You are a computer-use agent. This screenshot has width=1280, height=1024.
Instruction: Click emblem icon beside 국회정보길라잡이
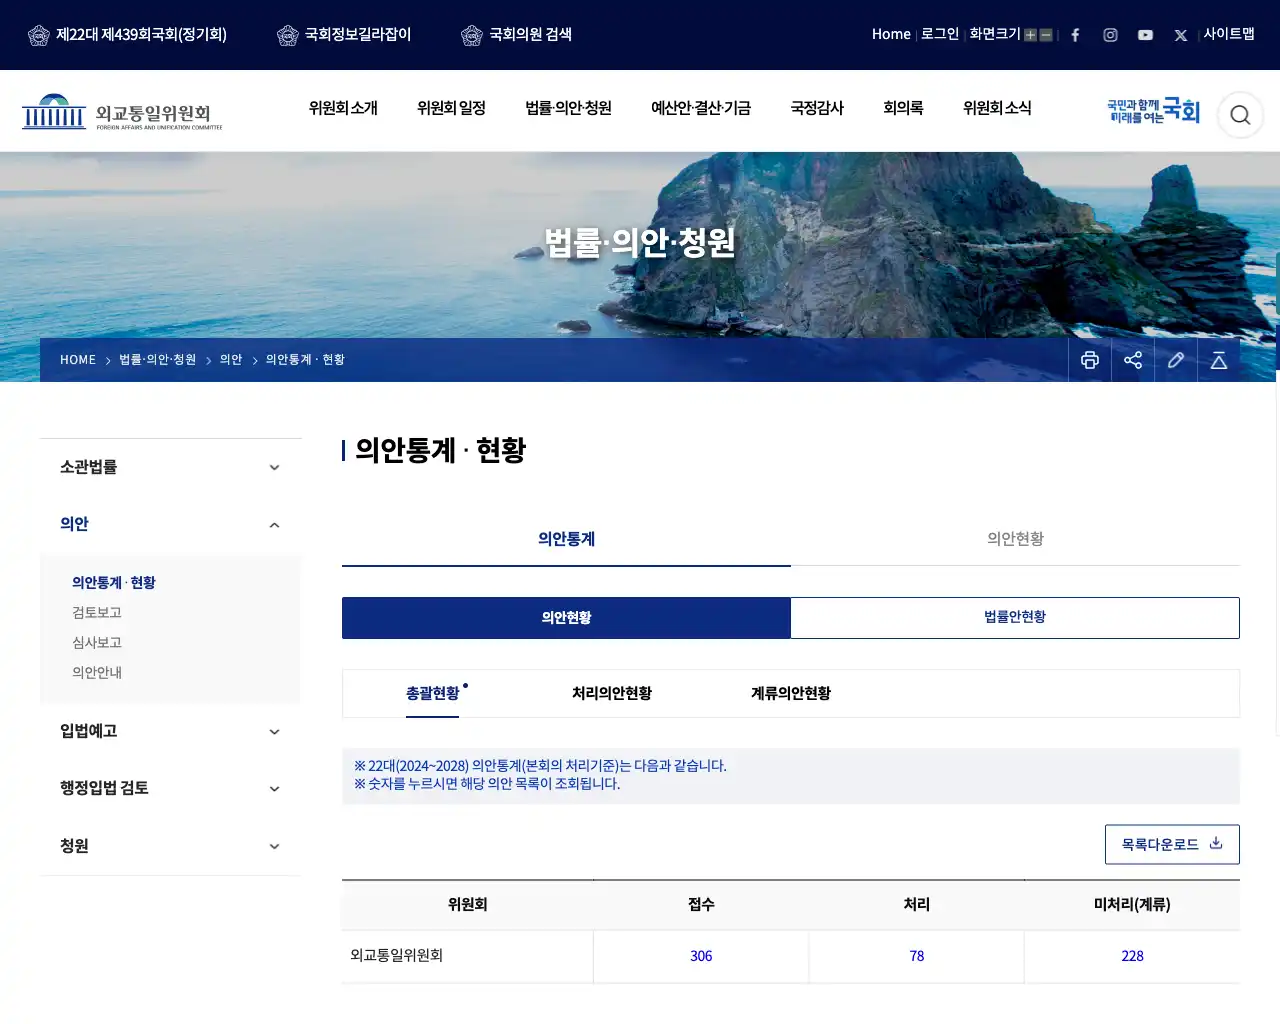pos(288,36)
